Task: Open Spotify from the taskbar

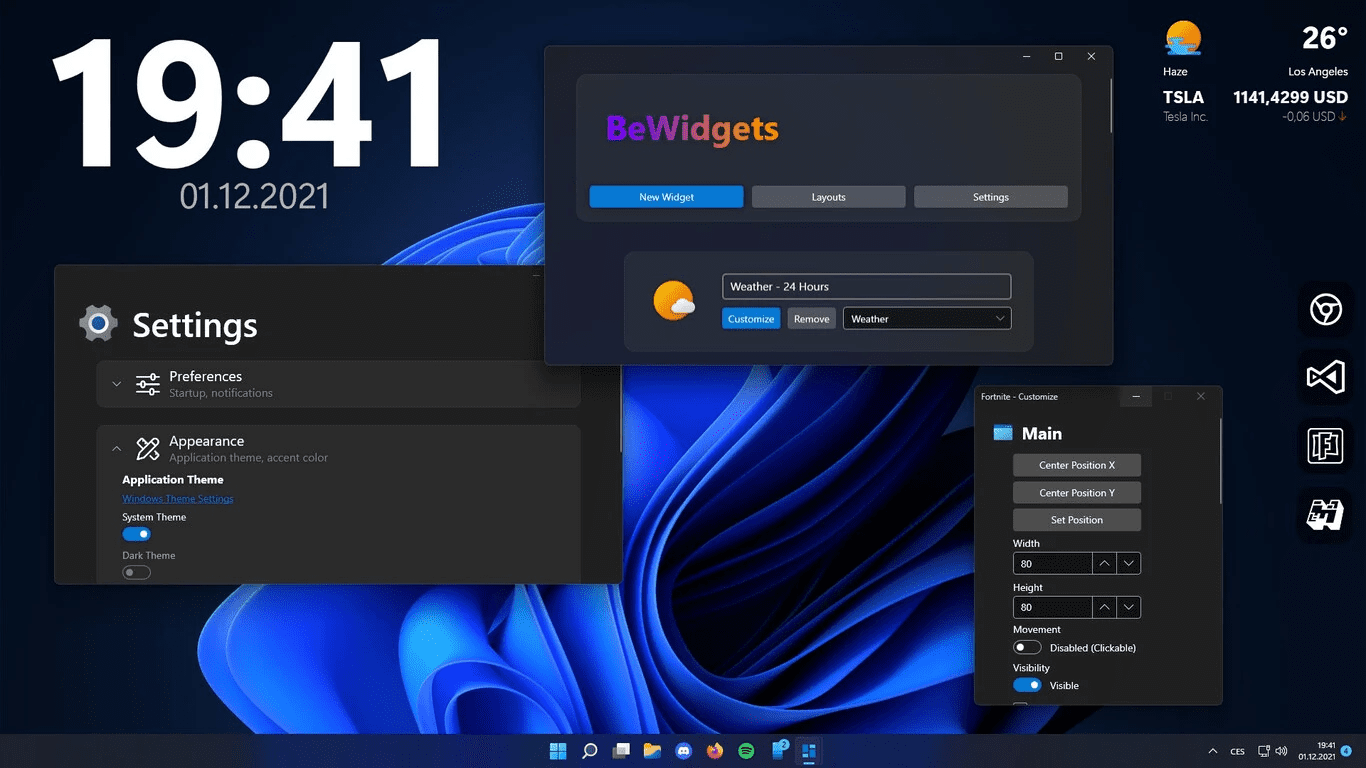Action: 747,751
